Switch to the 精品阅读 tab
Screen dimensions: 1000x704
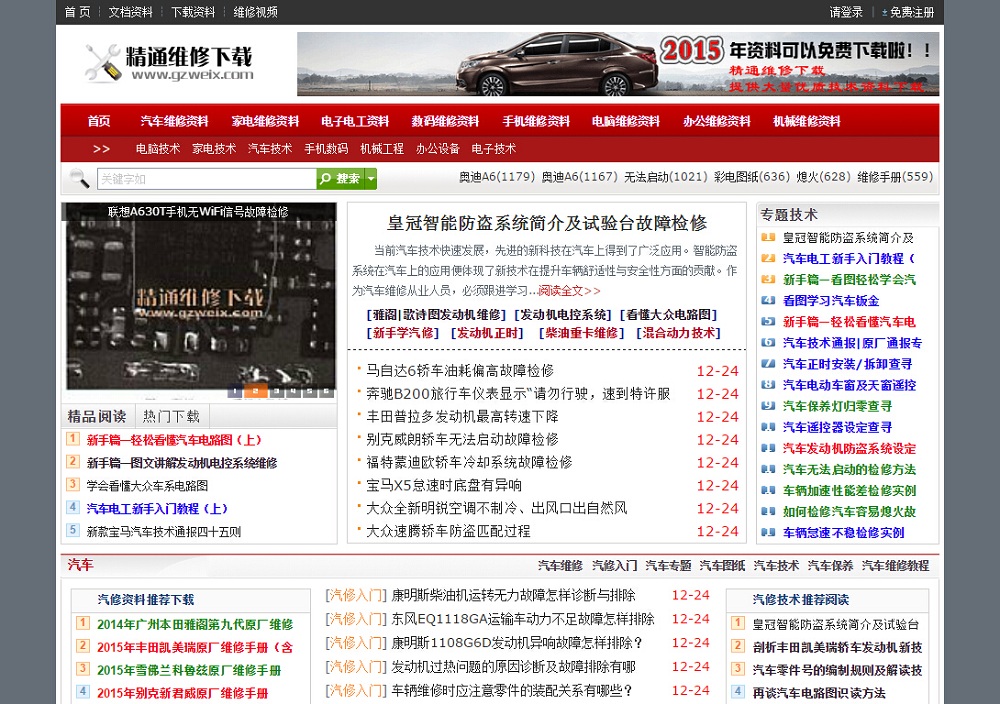pyautogui.click(x=98, y=416)
